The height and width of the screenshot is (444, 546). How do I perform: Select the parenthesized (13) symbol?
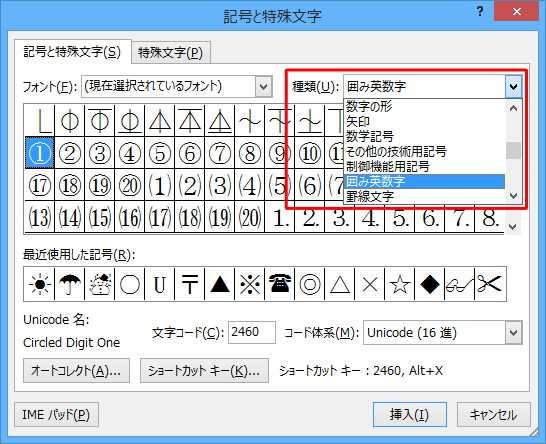pos(40,217)
